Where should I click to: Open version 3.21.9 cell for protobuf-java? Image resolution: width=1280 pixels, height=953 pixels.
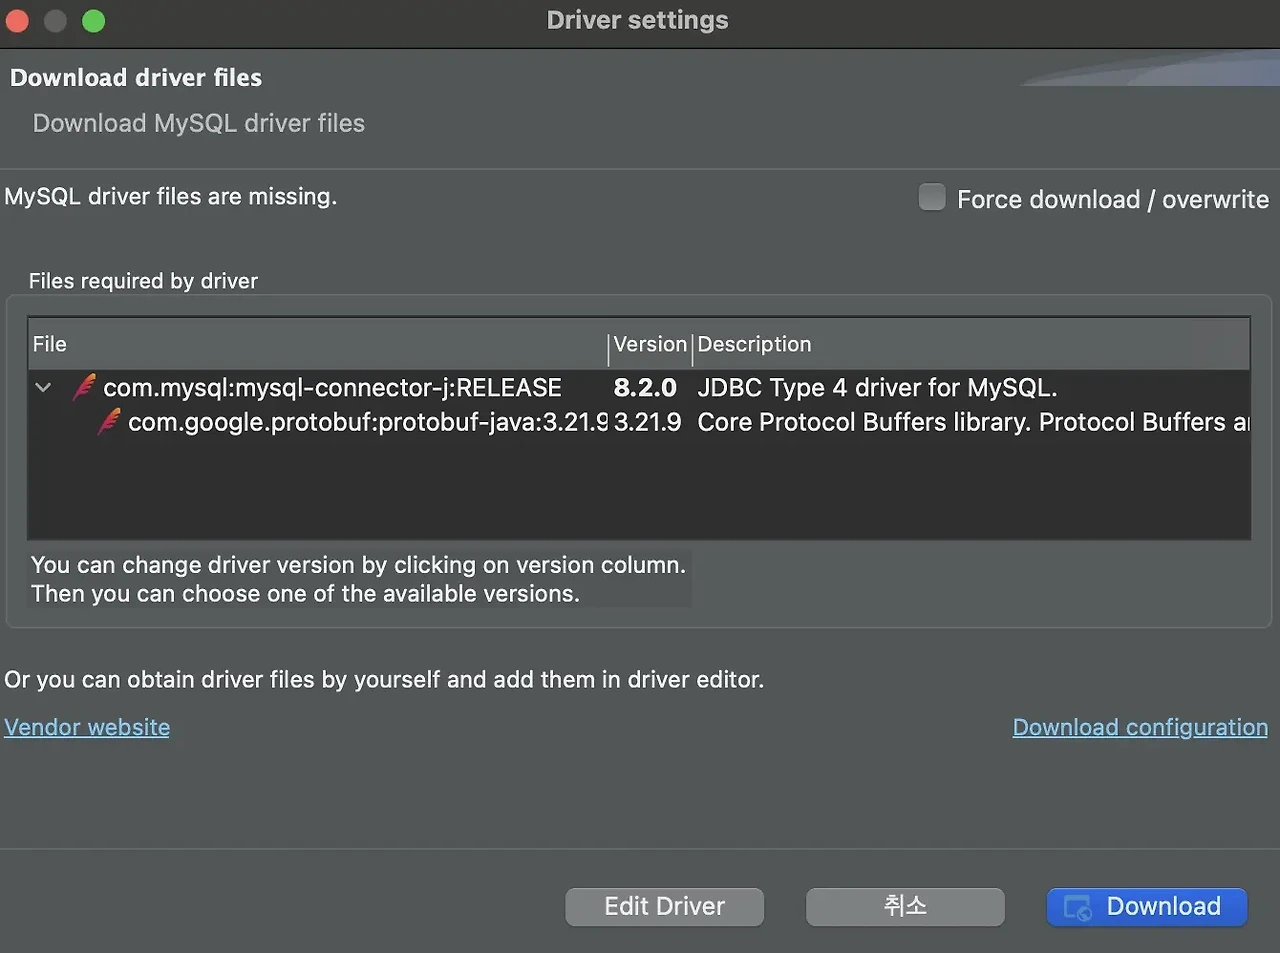click(648, 422)
